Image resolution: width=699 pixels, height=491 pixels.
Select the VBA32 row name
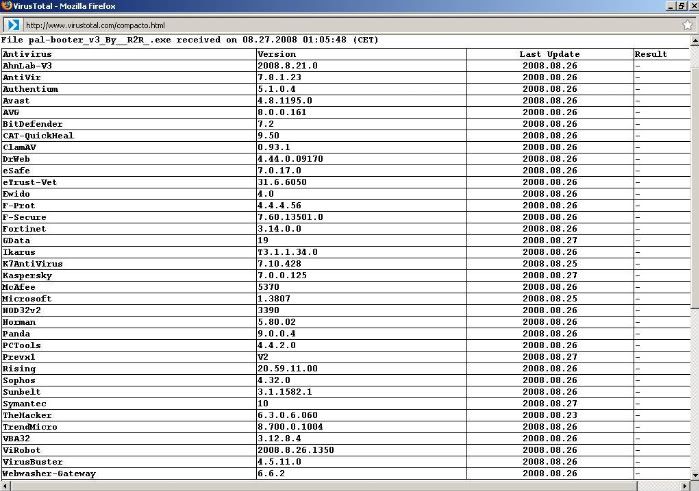pyautogui.click(x=16, y=438)
